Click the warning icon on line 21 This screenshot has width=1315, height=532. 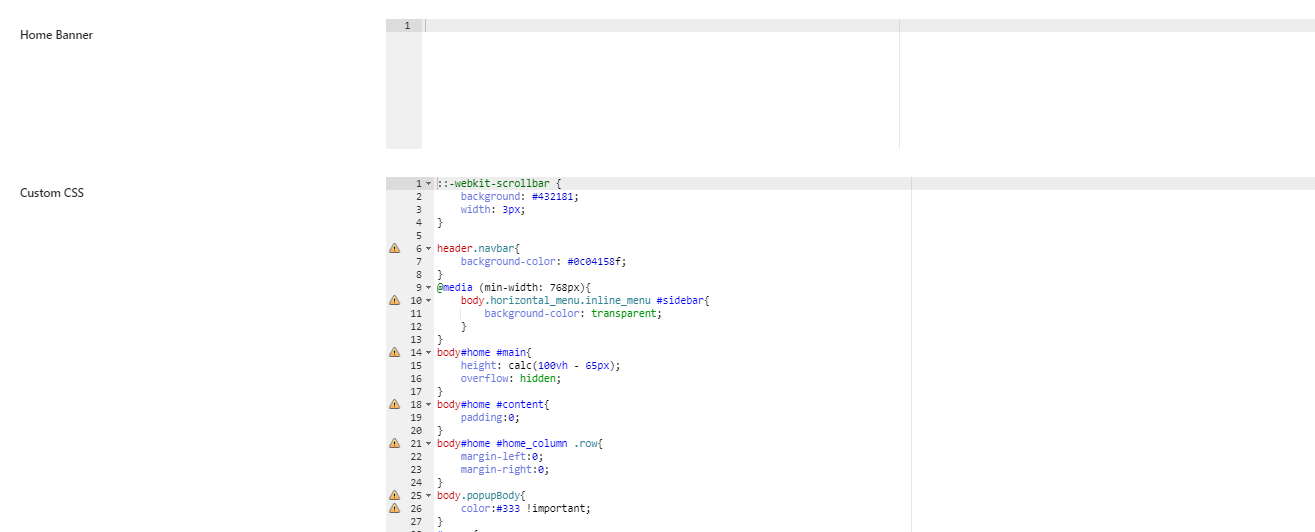click(x=394, y=443)
